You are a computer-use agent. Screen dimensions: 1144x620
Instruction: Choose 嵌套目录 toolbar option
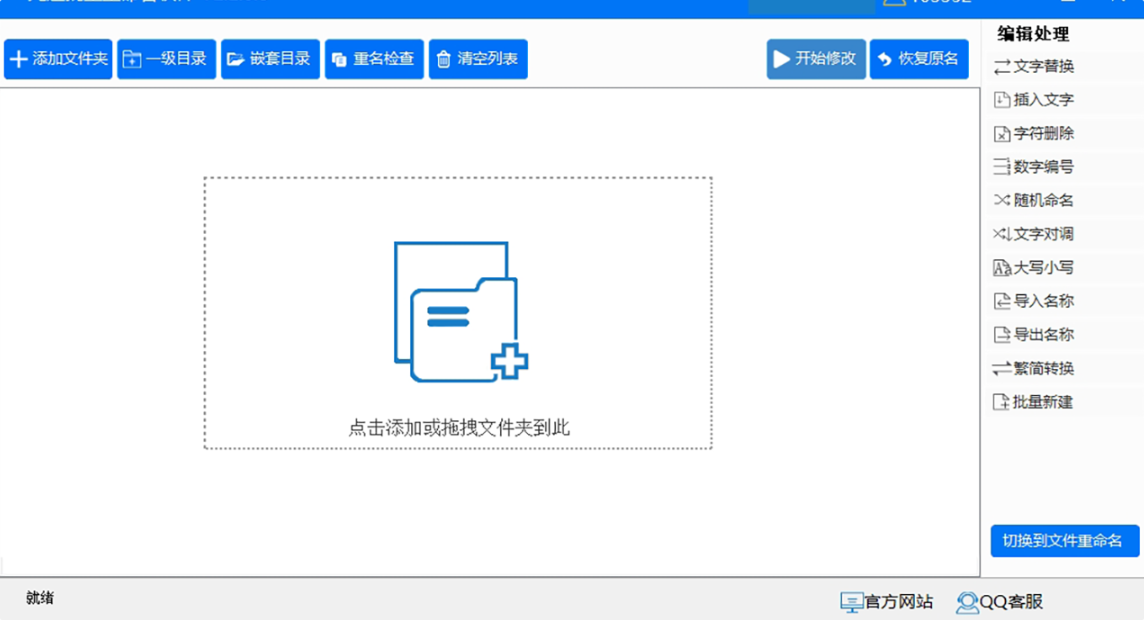coord(270,59)
